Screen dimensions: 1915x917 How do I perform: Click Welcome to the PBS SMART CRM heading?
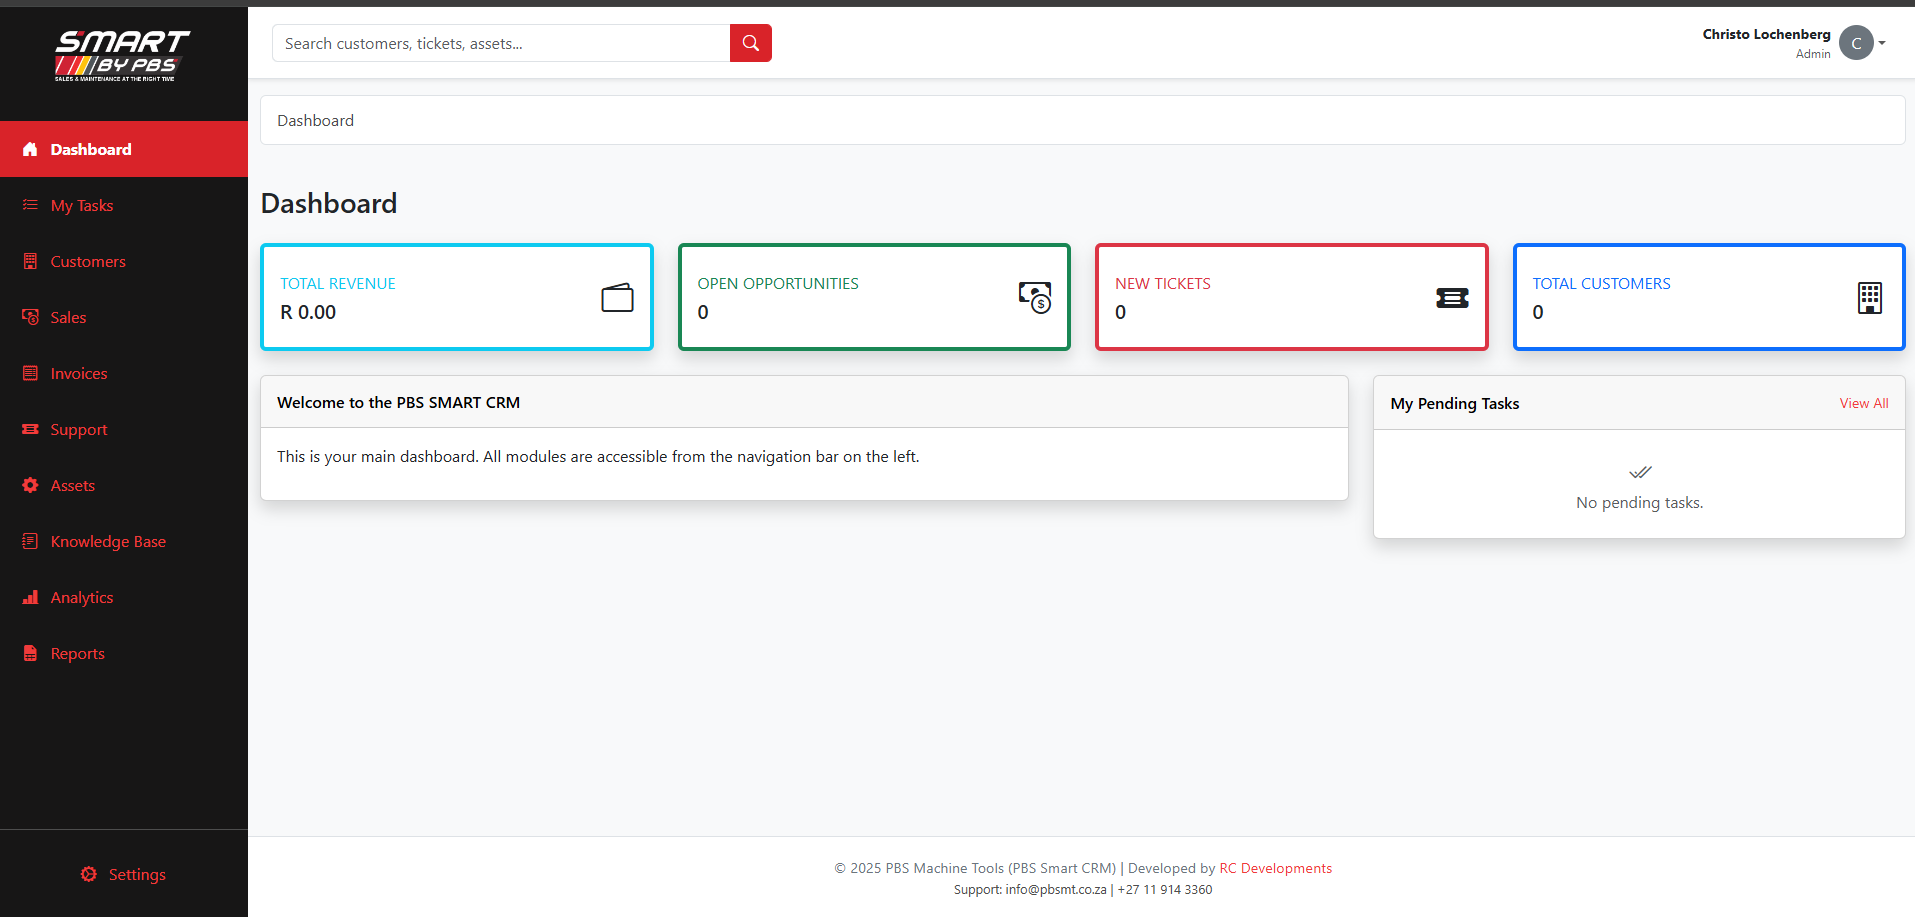[x=398, y=402]
